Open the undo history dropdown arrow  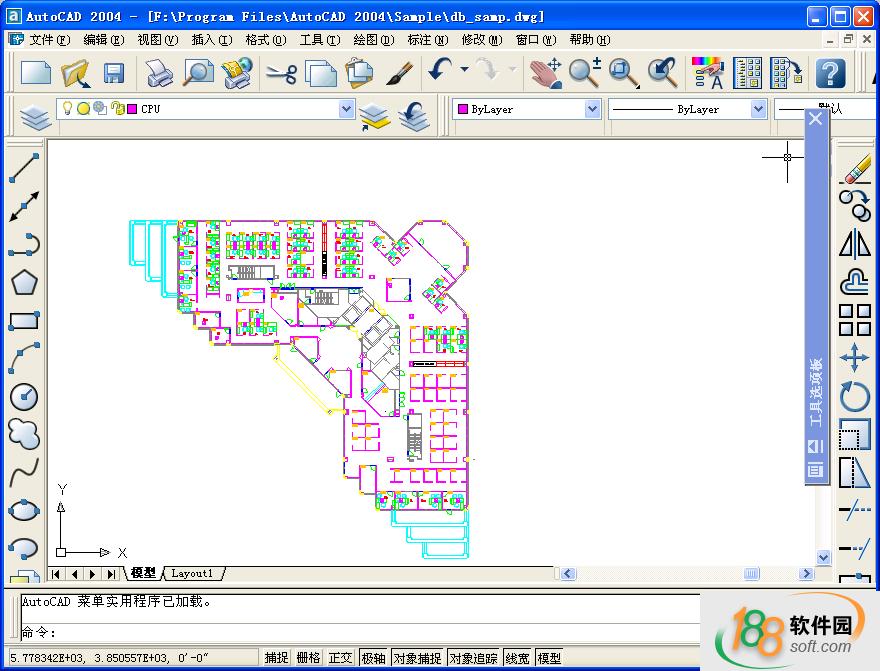464,70
